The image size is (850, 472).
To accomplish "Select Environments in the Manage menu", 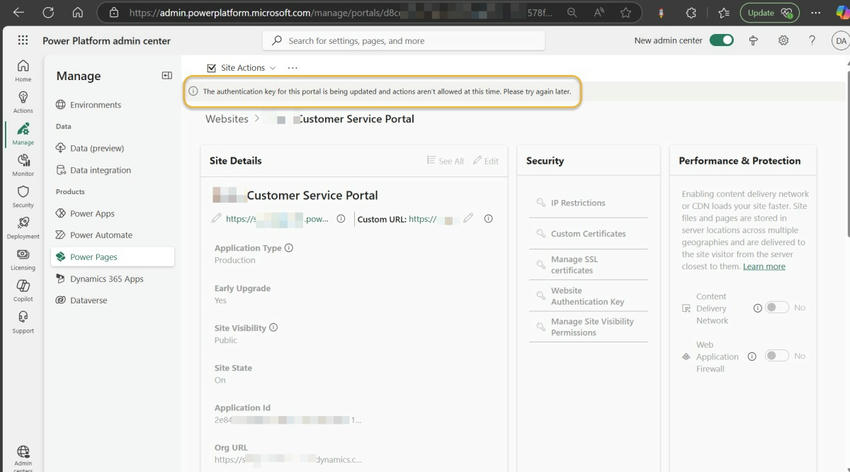I will 95,105.
